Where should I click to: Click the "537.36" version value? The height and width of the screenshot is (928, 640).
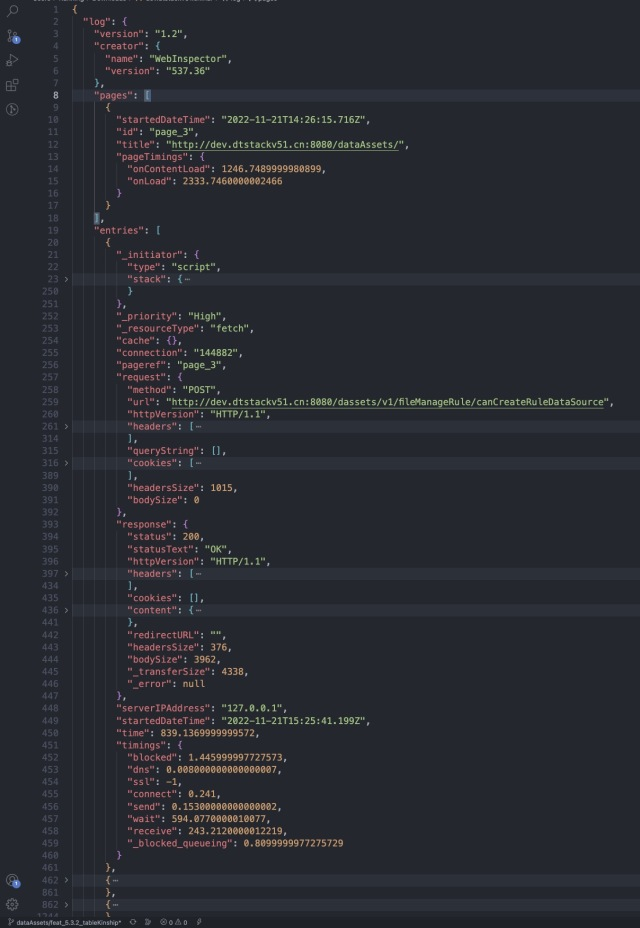pyautogui.click(x=188, y=71)
